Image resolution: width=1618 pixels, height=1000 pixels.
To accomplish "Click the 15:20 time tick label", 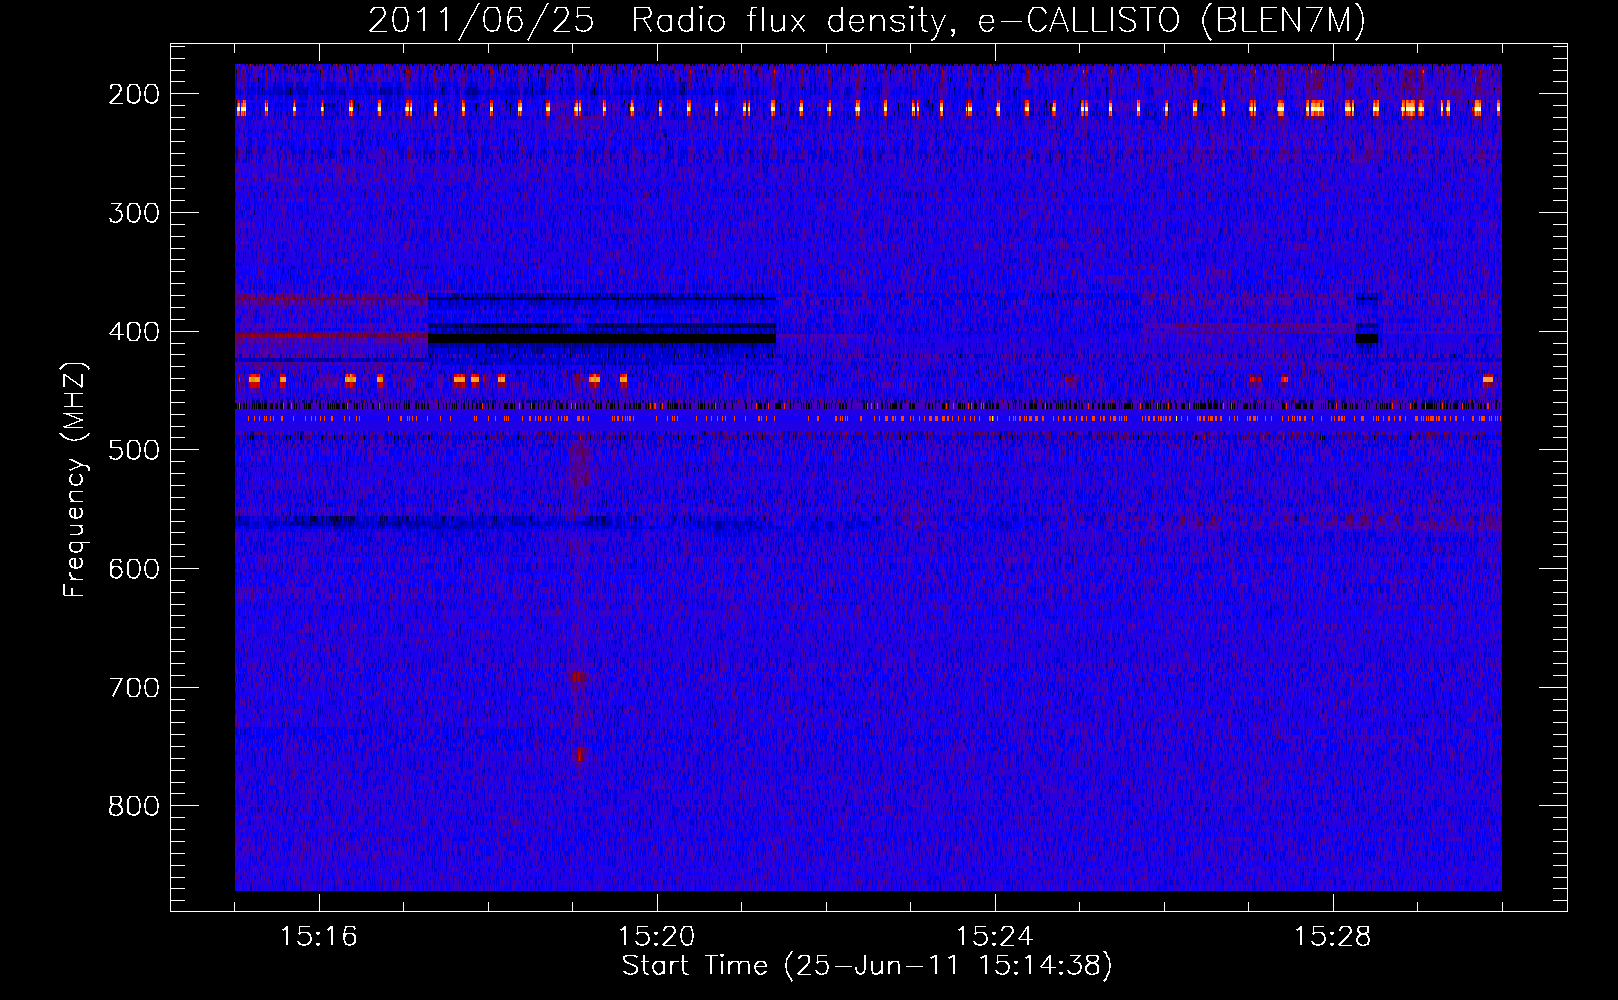I will [x=656, y=937].
